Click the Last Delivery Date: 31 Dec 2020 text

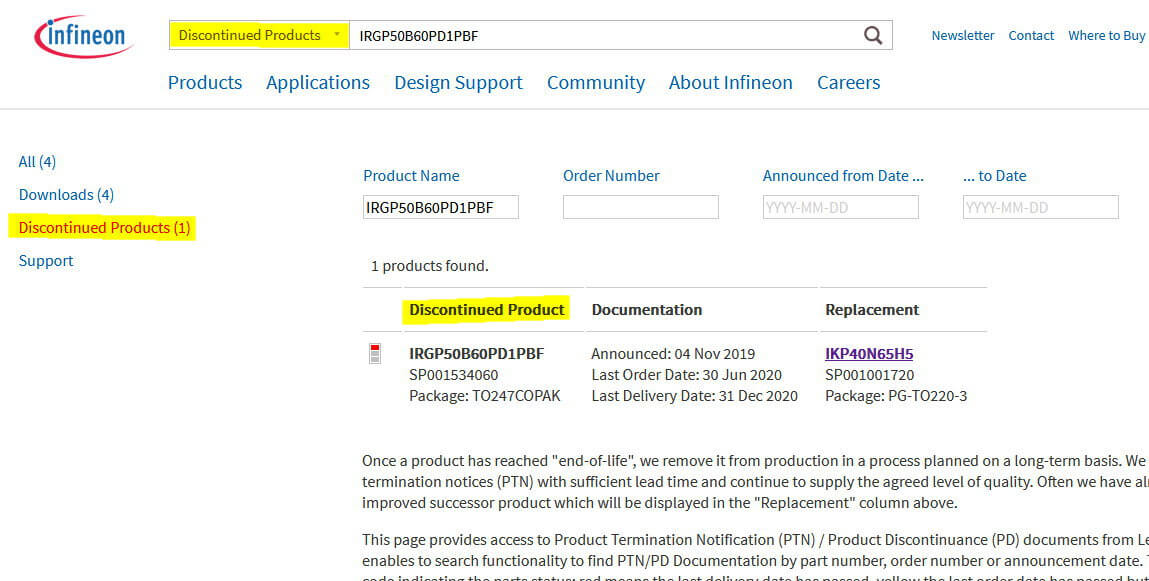[695, 396]
